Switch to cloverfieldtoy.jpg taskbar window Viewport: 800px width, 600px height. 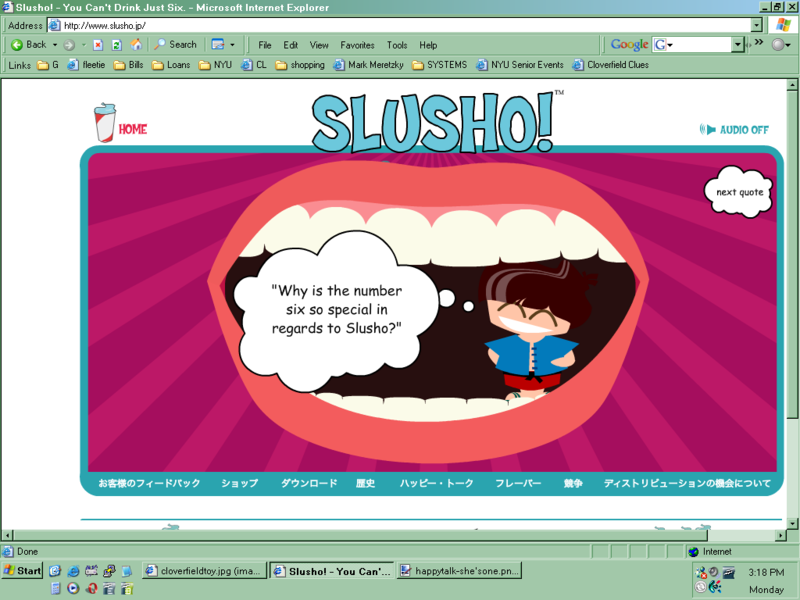point(204,571)
